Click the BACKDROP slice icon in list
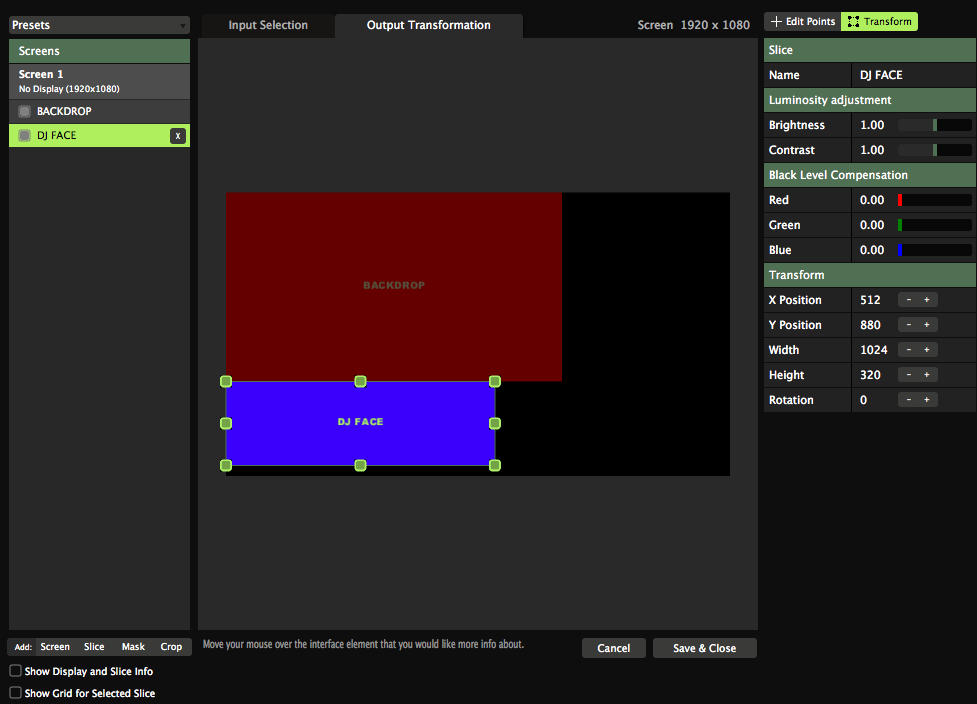 pyautogui.click(x=24, y=111)
